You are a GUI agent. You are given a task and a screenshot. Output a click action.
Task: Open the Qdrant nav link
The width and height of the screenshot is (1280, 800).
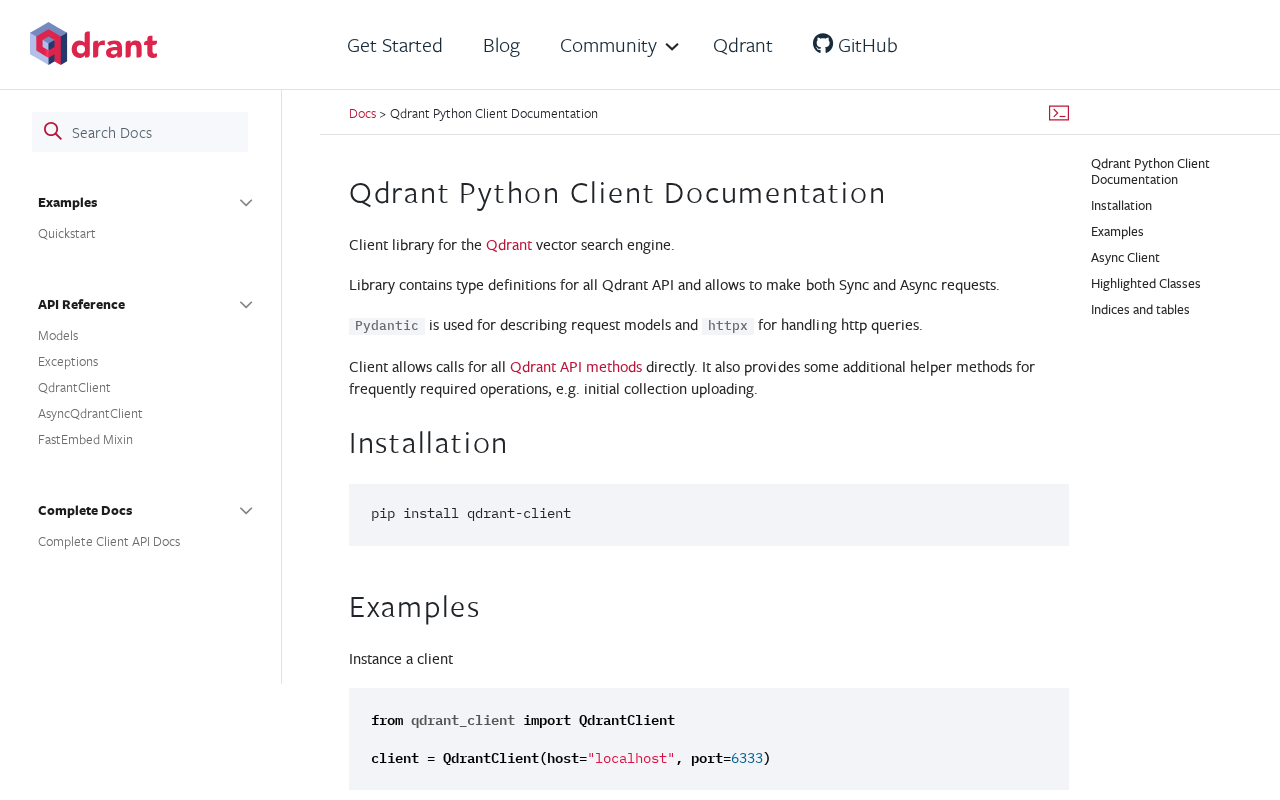click(x=743, y=45)
